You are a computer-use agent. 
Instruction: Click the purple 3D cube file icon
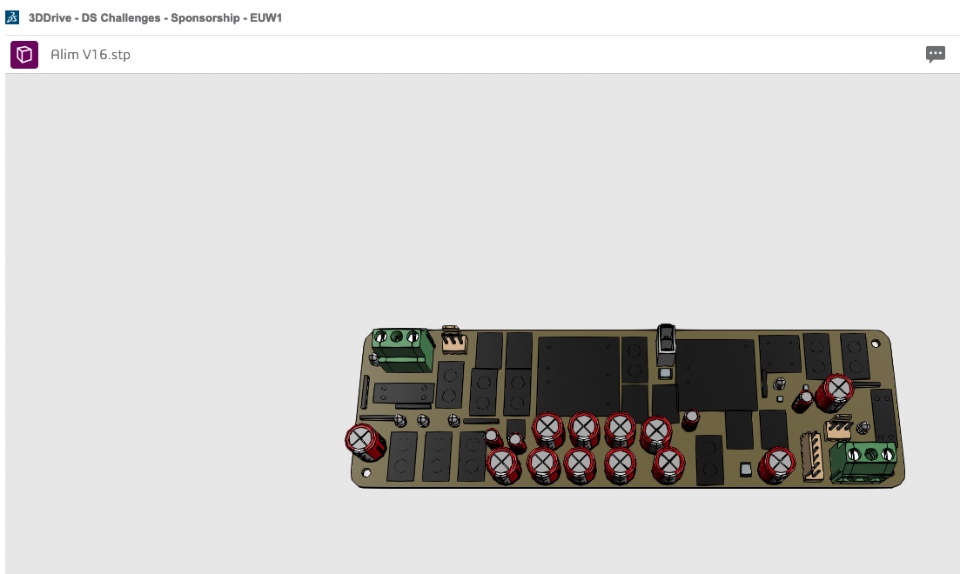[x=24, y=54]
